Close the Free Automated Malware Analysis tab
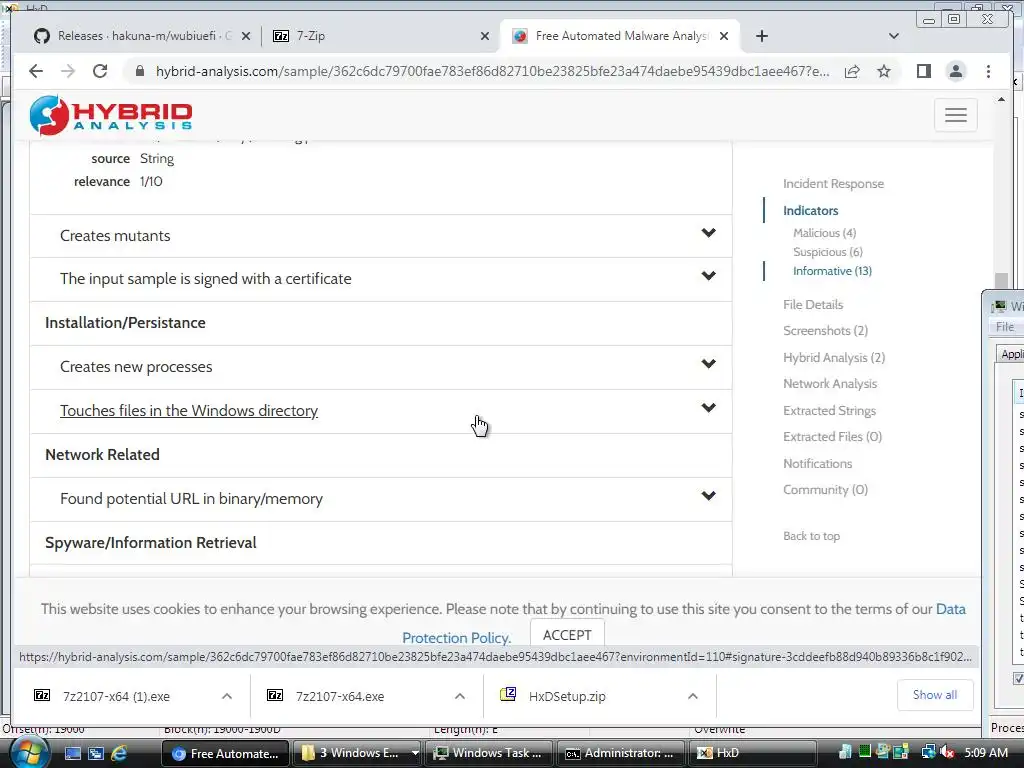1024x768 pixels. (724, 37)
